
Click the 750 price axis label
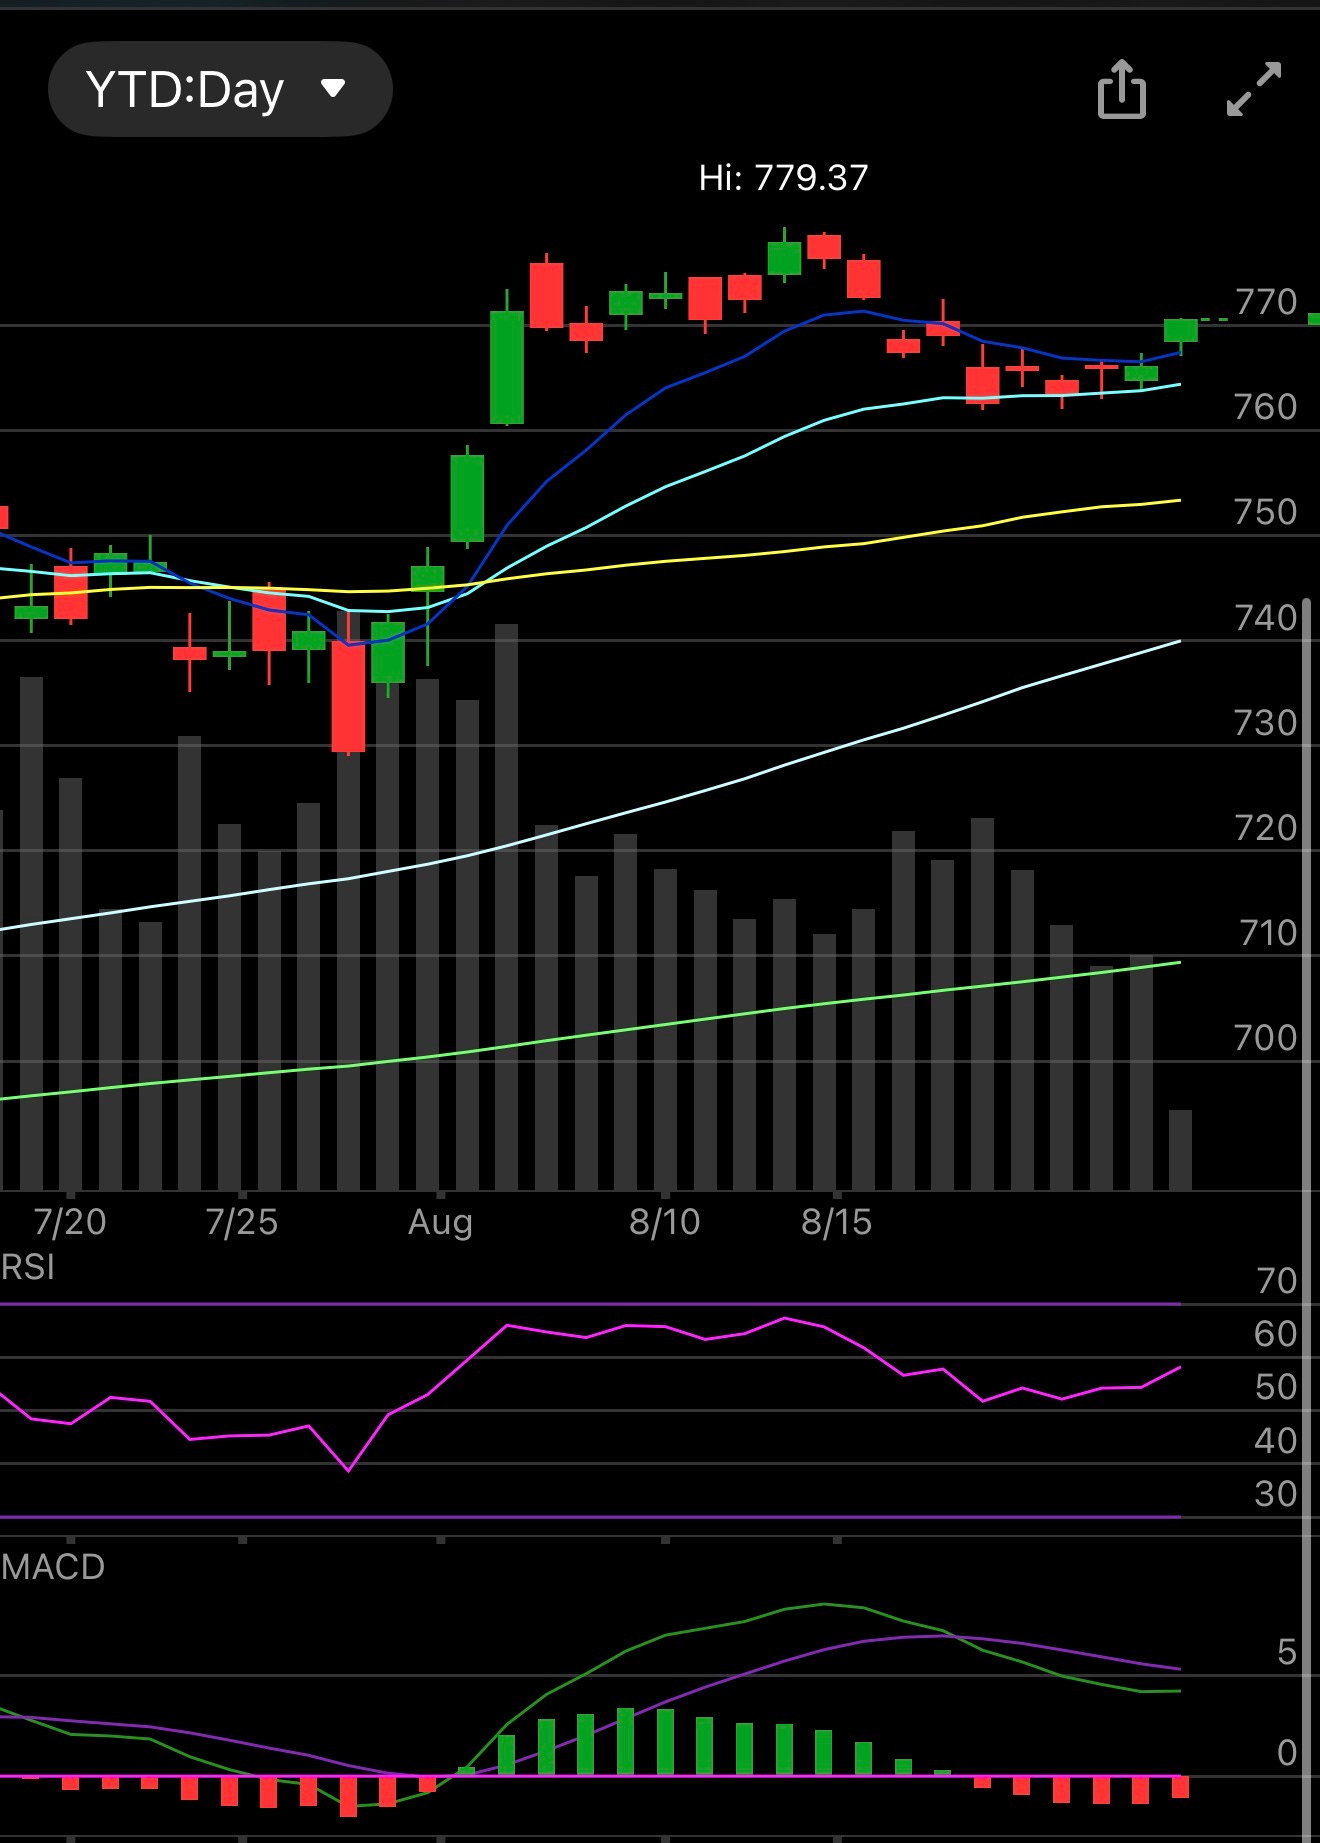(x=1266, y=512)
